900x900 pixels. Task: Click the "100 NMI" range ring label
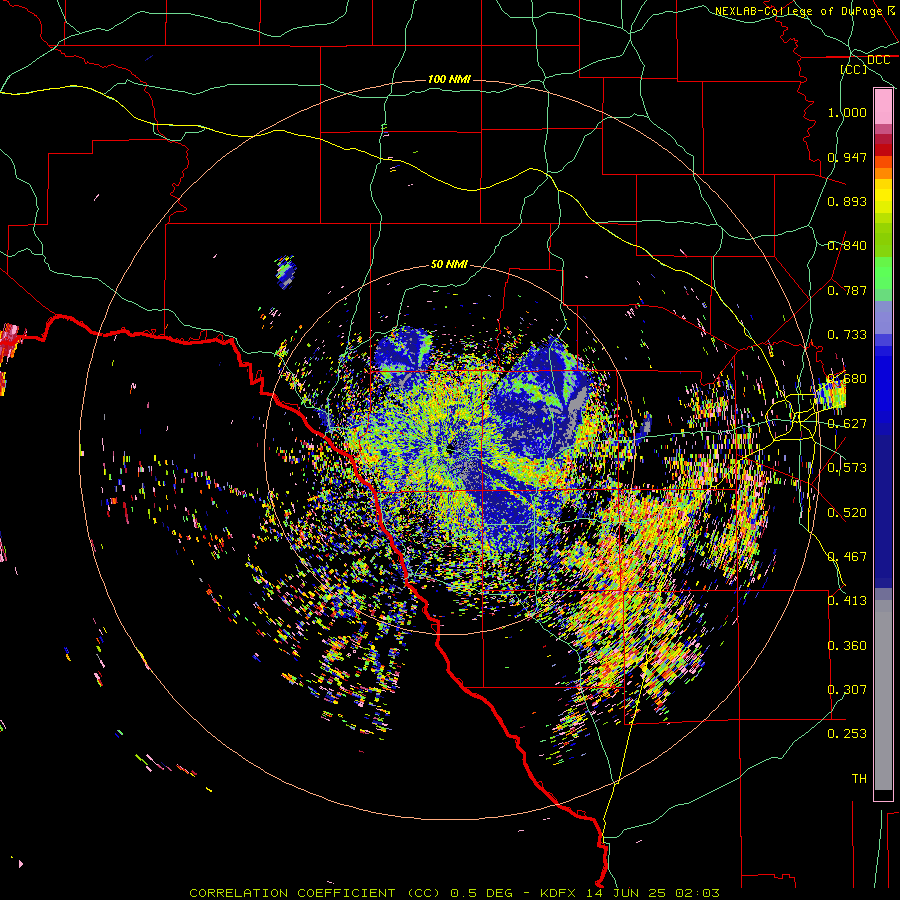tap(449, 79)
